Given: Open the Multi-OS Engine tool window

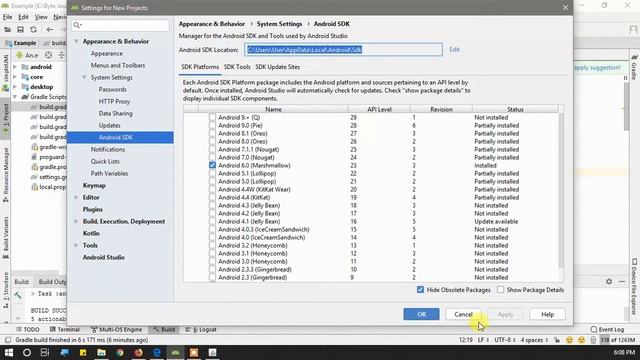Looking at the screenshot, I should click(117, 329).
